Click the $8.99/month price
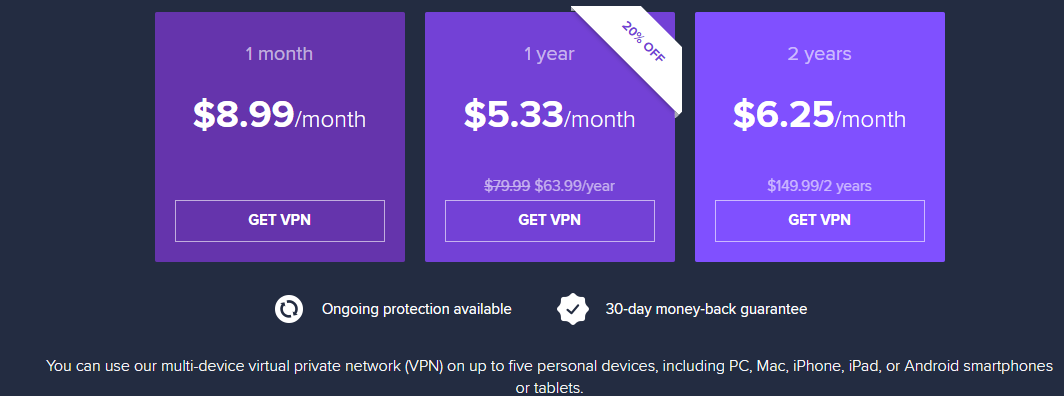 pos(280,115)
